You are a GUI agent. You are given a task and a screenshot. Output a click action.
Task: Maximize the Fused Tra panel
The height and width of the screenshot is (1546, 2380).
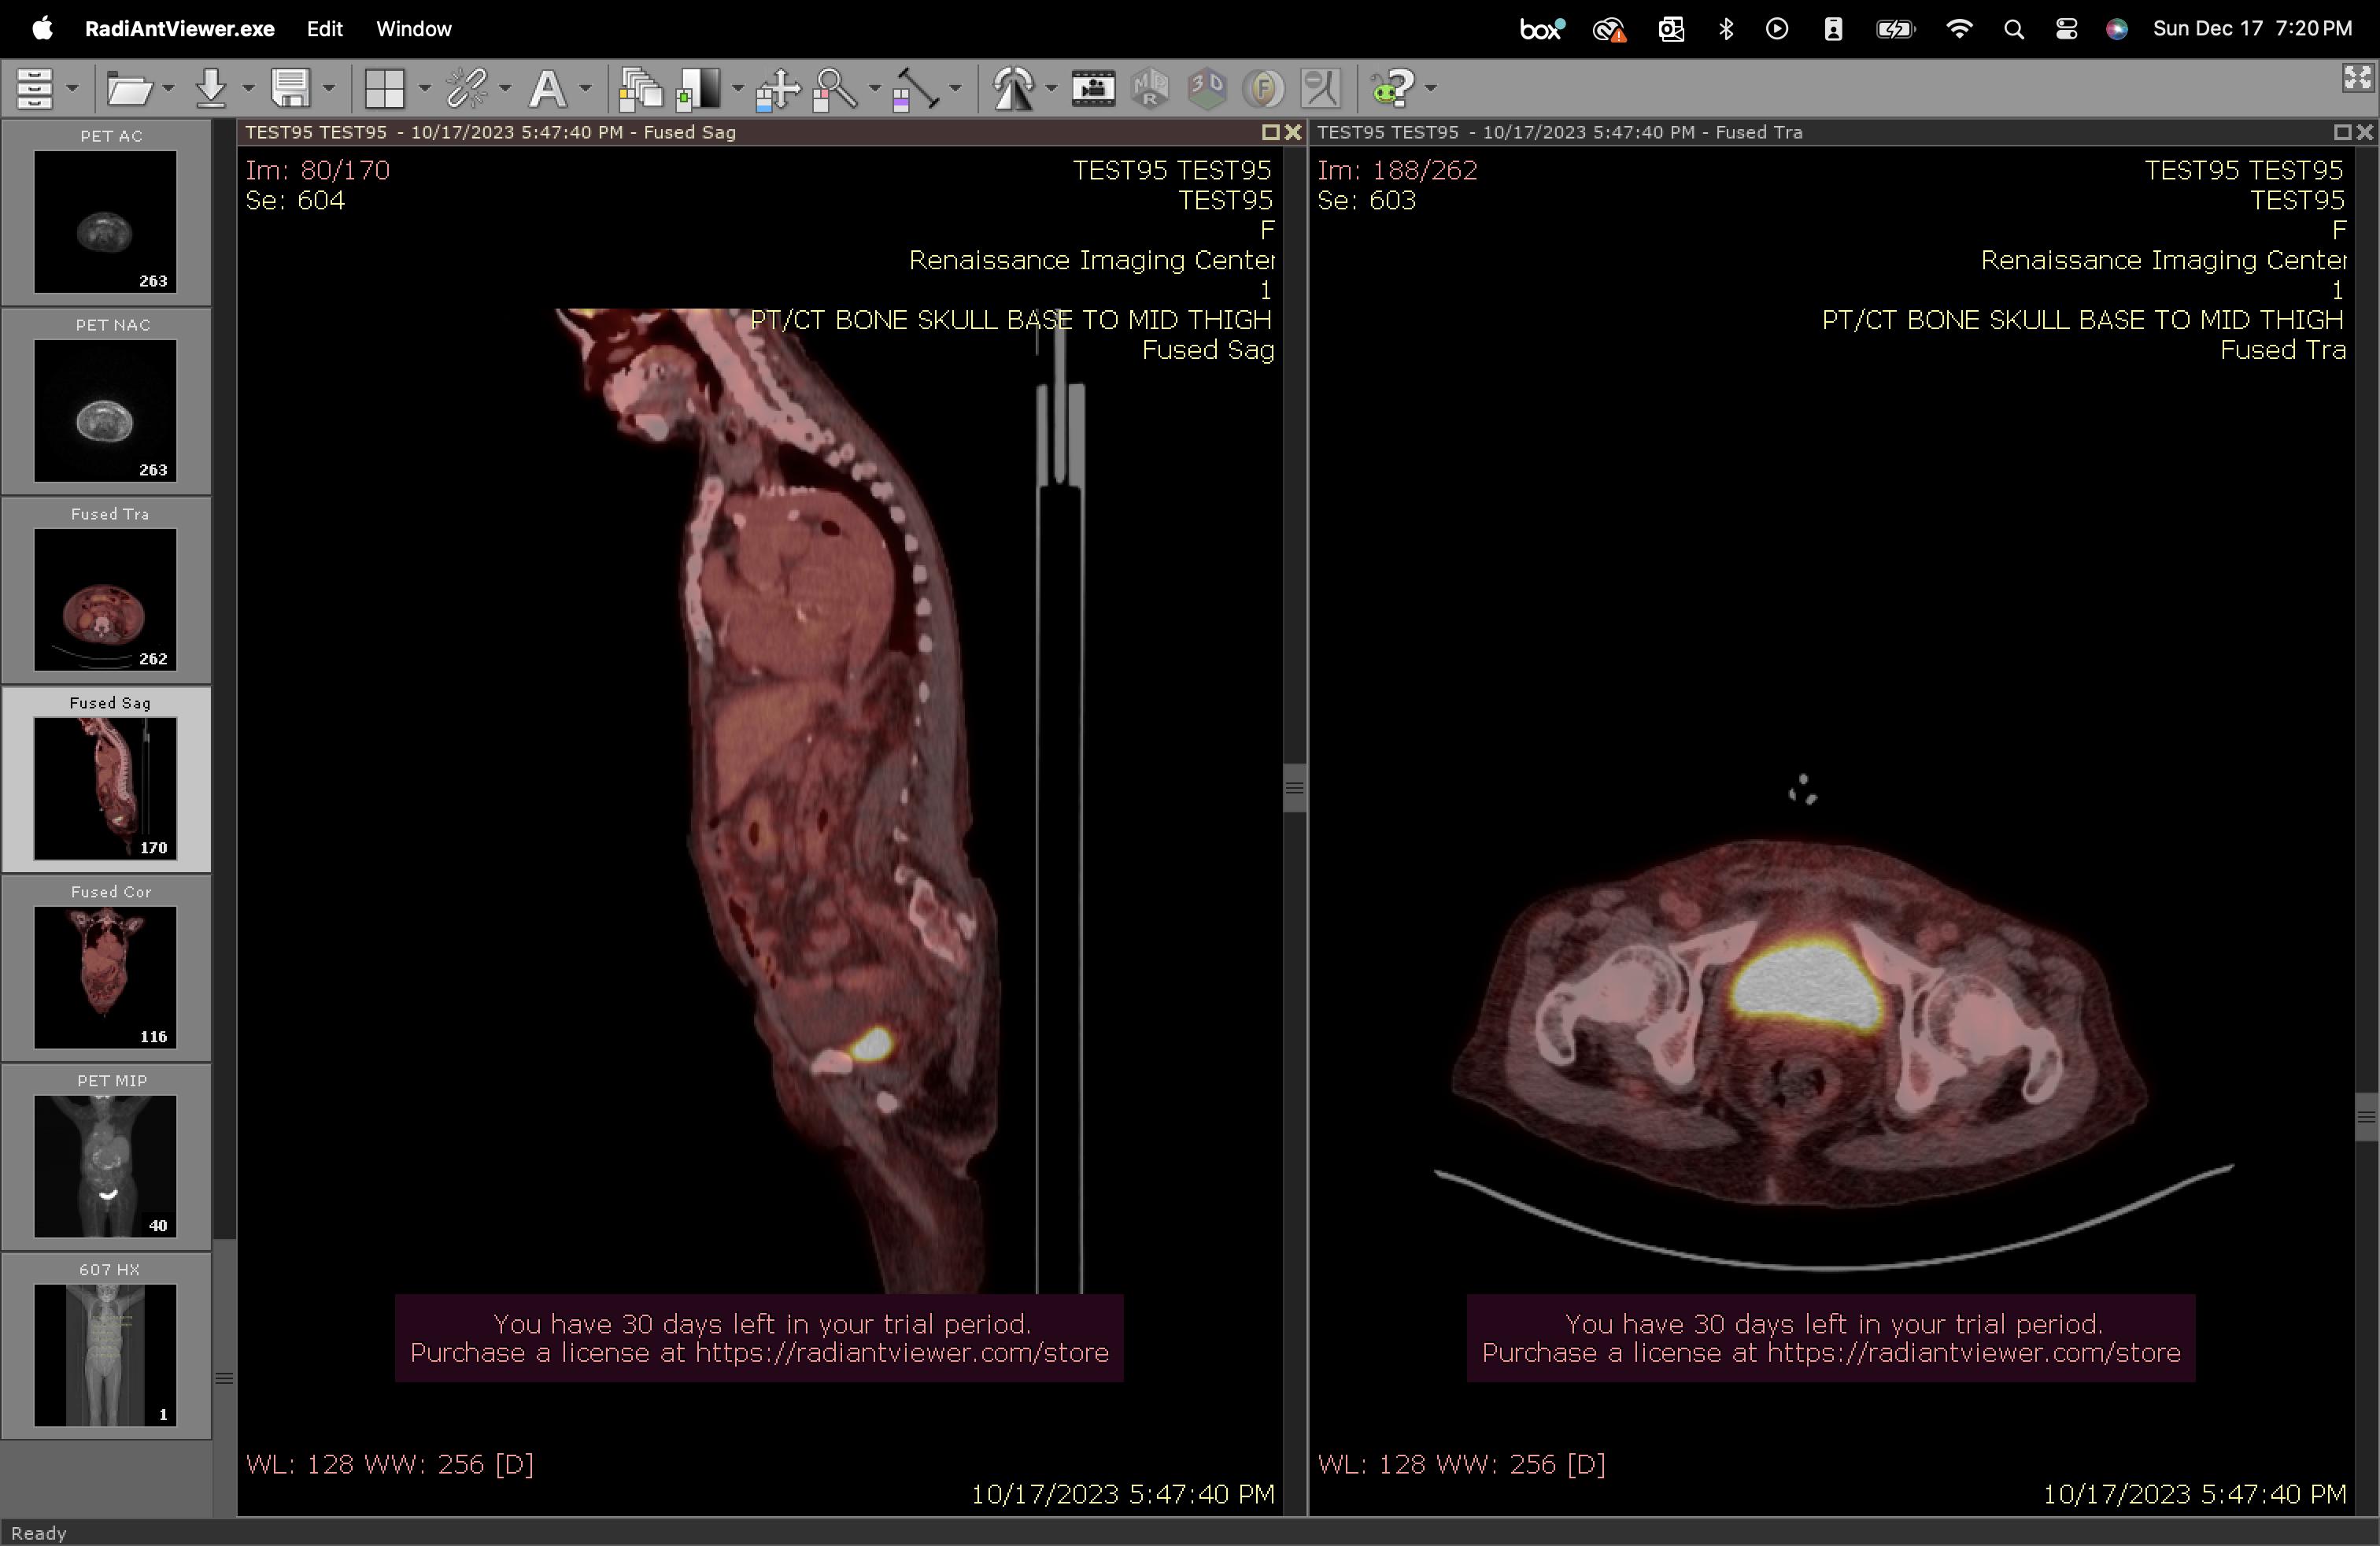point(2342,132)
